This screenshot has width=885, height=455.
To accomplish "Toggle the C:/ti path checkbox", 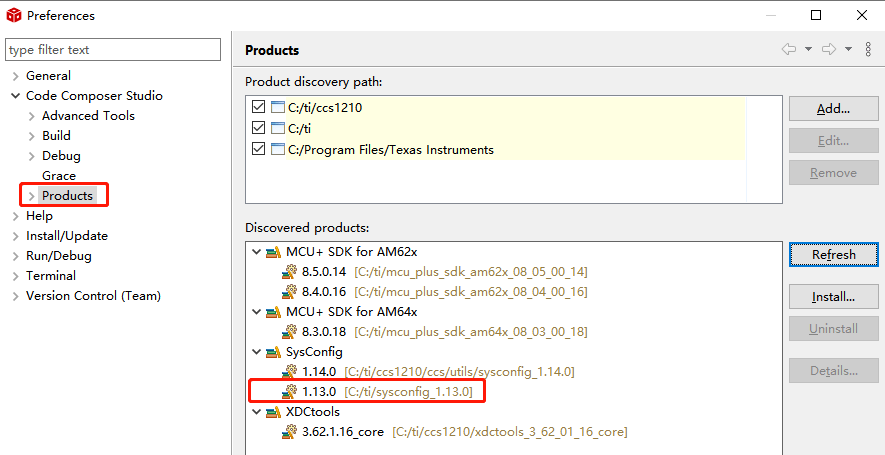I will [x=259, y=128].
